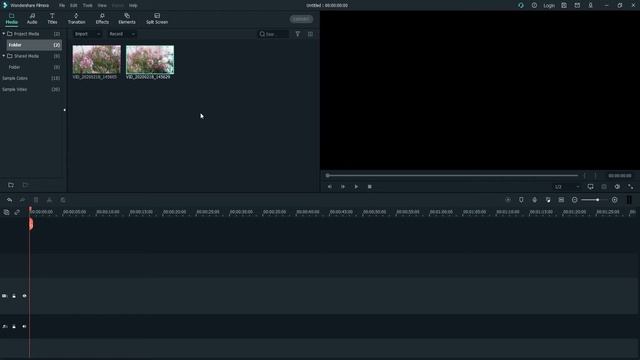The height and width of the screenshot is (360, 640).
Task: Open the preview quality 1/2 dropdown
Action: pyautogui.click(x=567, y=187)
